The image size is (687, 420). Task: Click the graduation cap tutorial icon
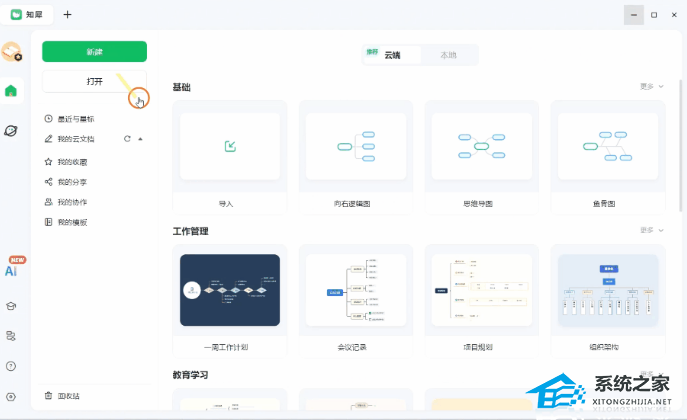coord(11,306)
